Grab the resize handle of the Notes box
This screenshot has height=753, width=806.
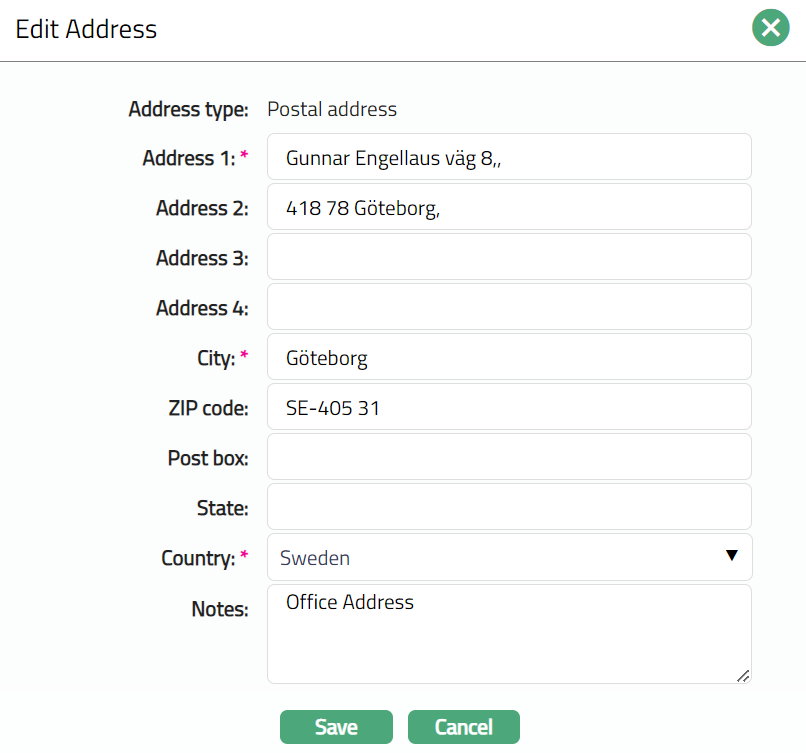[x=742, y=676]
